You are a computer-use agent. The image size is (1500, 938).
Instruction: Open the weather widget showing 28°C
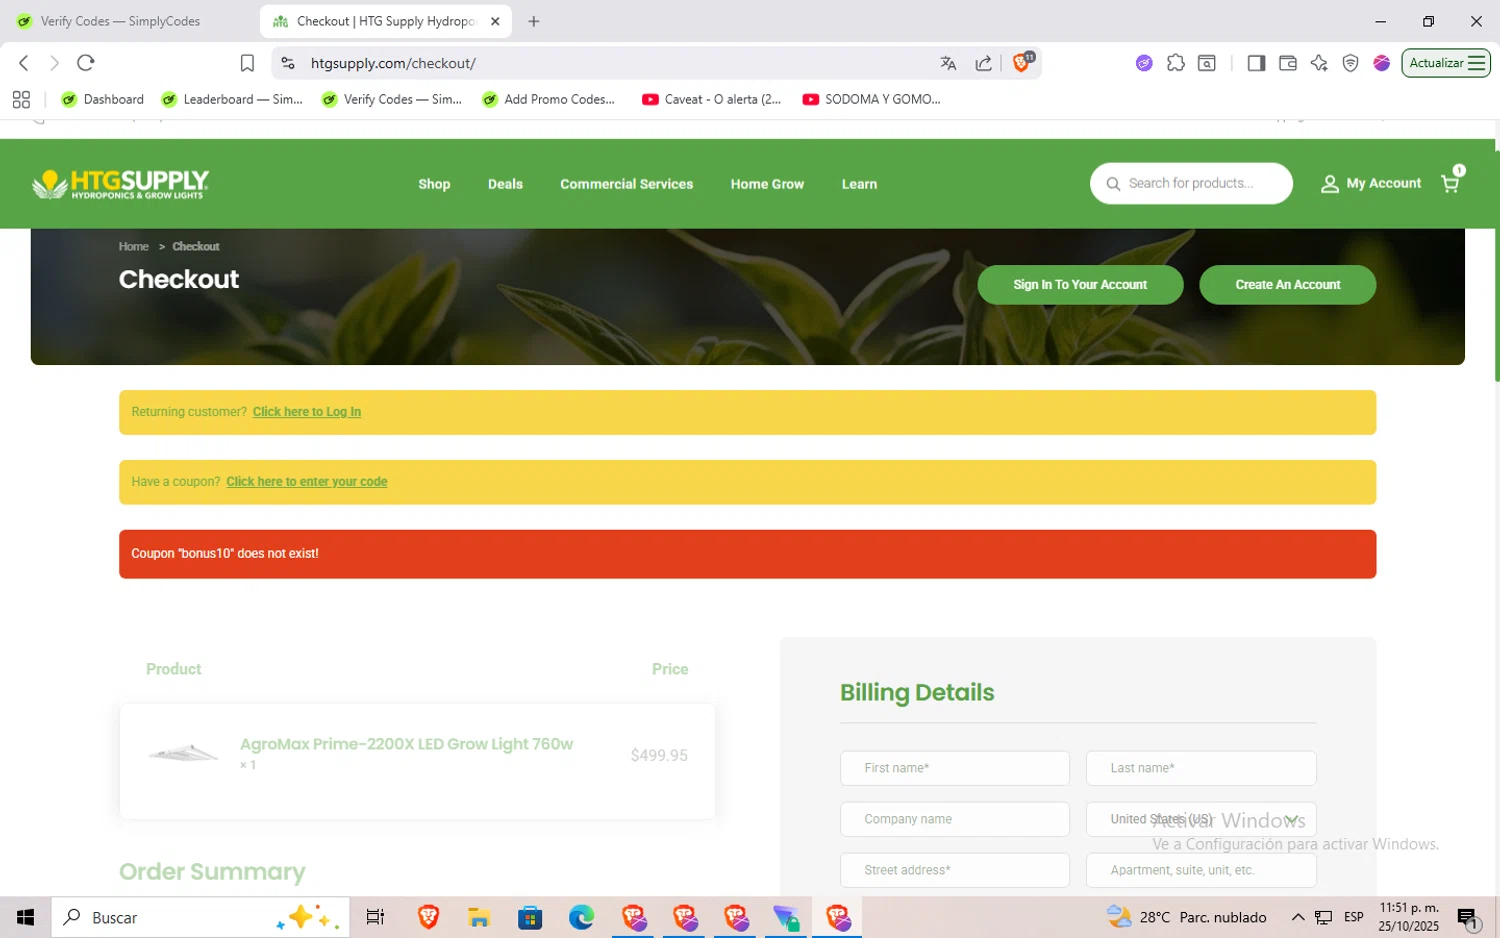point(1187,917)
